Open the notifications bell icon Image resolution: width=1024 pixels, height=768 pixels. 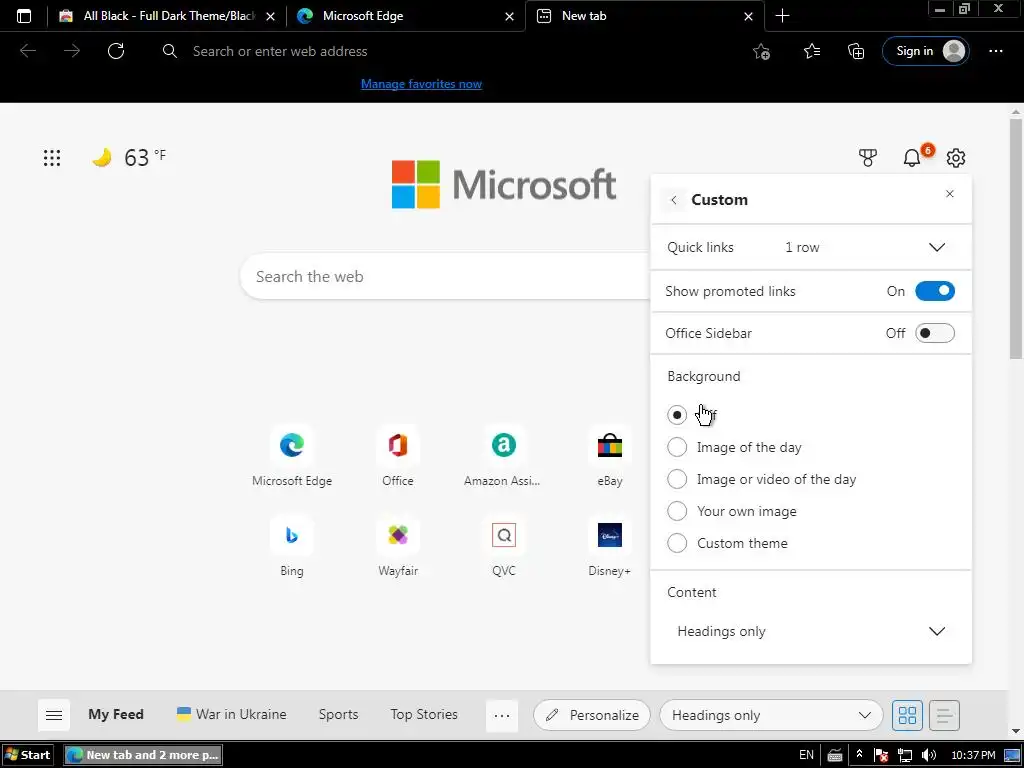[912, 157]
